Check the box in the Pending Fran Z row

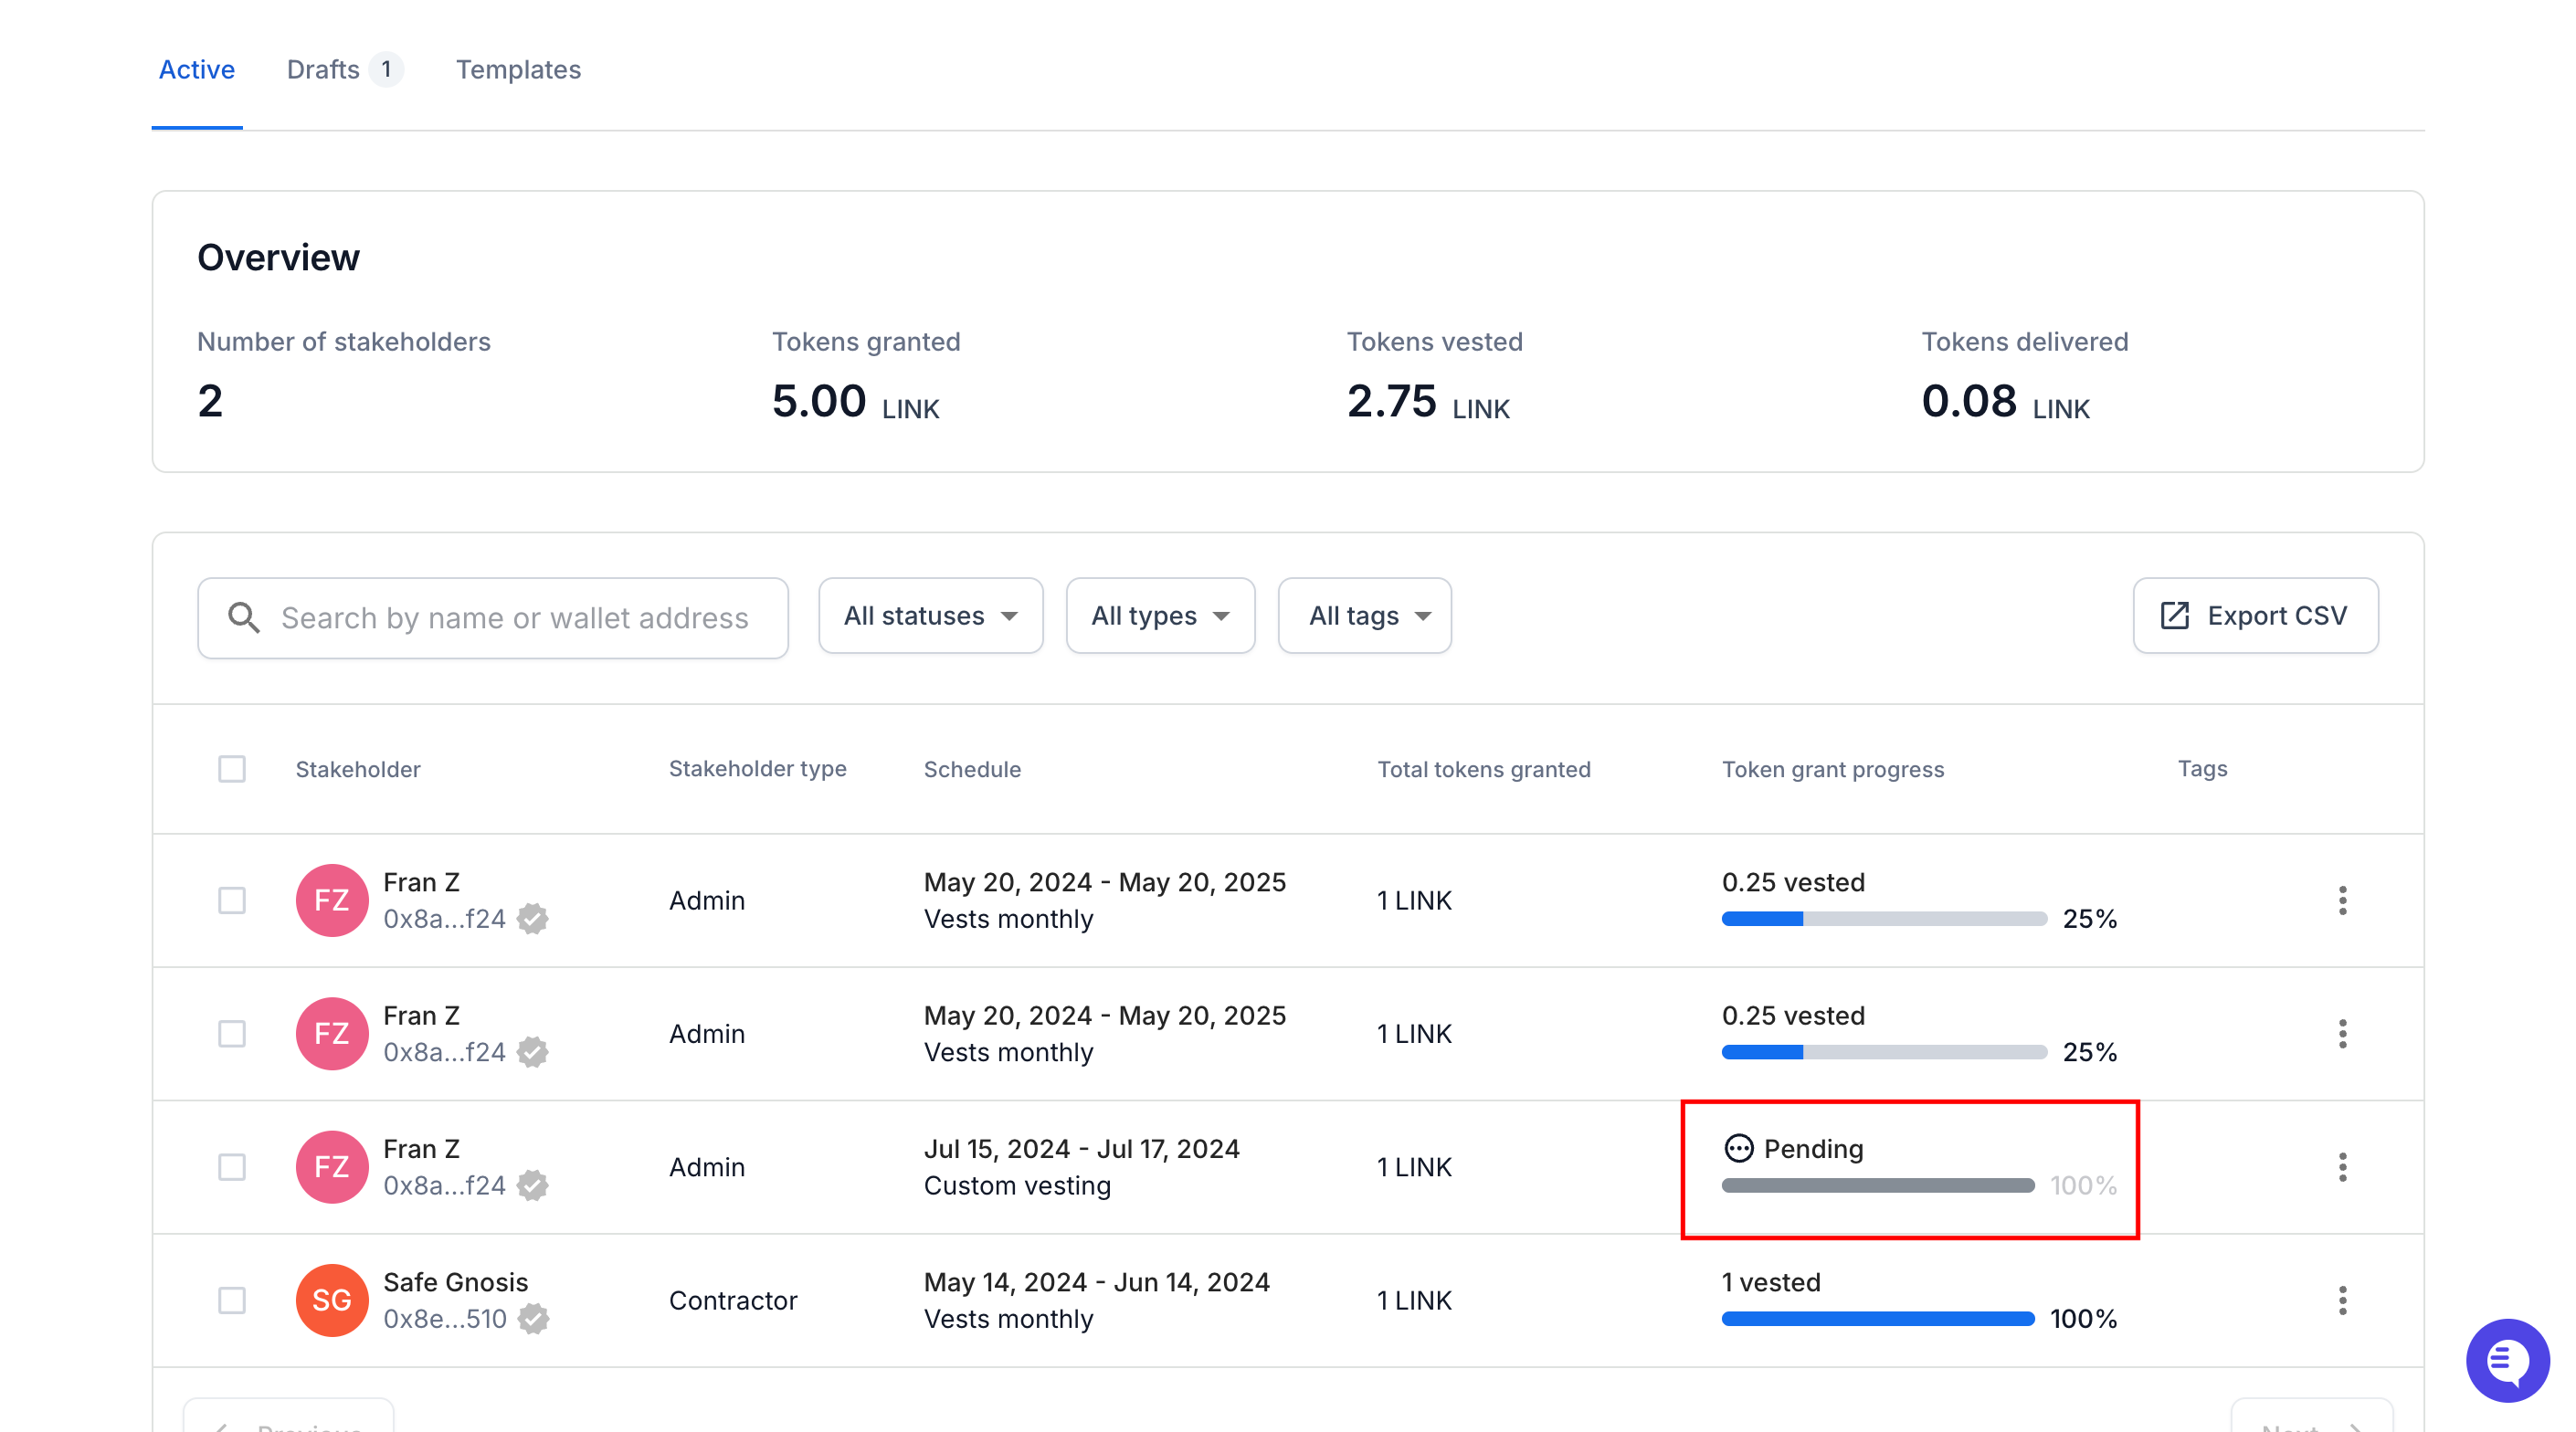(x=232, y=1167)
